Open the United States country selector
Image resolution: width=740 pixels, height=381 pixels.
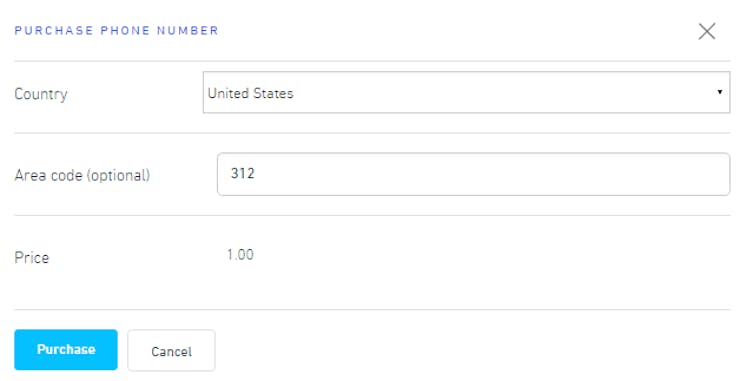466,92
